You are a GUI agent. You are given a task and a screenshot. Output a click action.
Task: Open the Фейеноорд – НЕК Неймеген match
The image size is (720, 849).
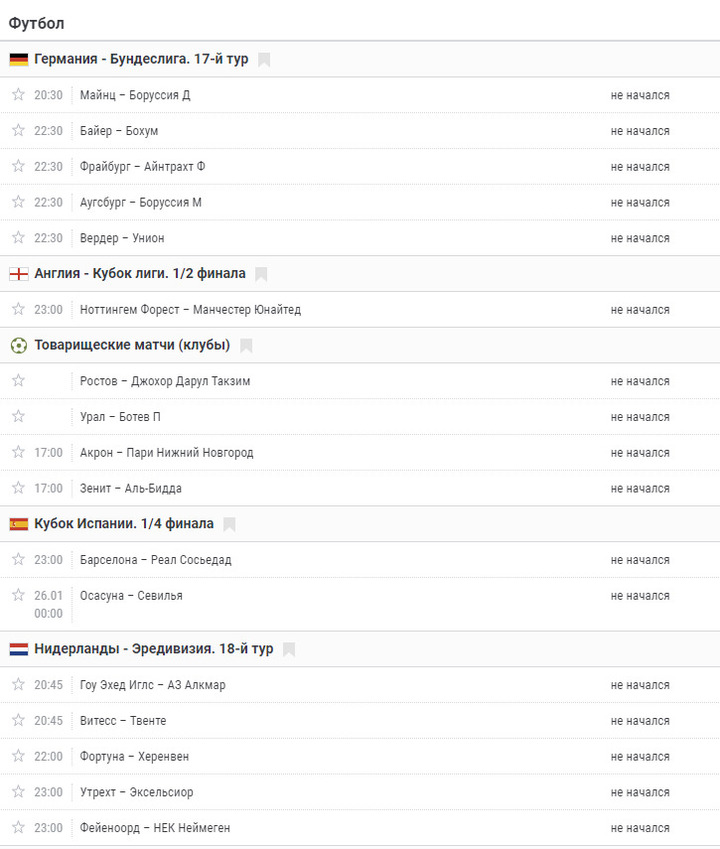[155, 828]
